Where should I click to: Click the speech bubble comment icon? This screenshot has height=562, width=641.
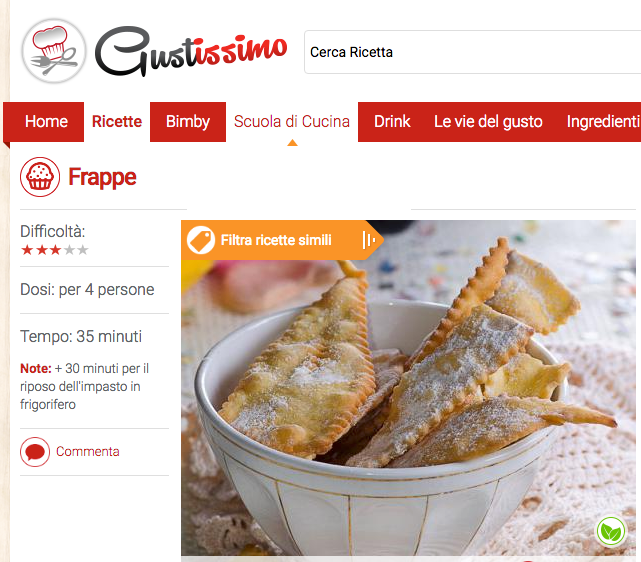[35, 452]
